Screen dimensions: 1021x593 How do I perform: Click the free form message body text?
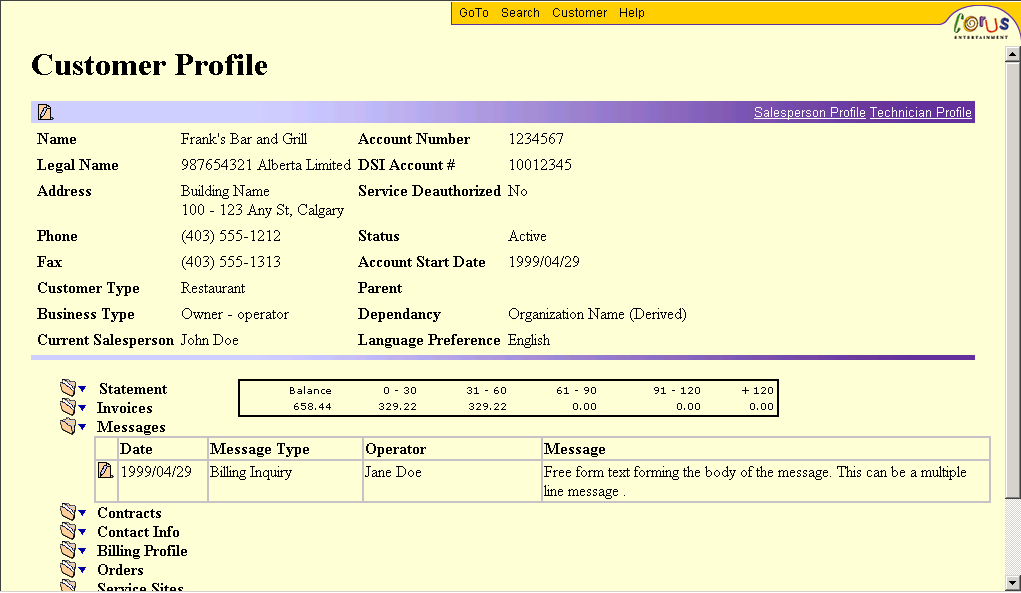click(x=755, y=481)
